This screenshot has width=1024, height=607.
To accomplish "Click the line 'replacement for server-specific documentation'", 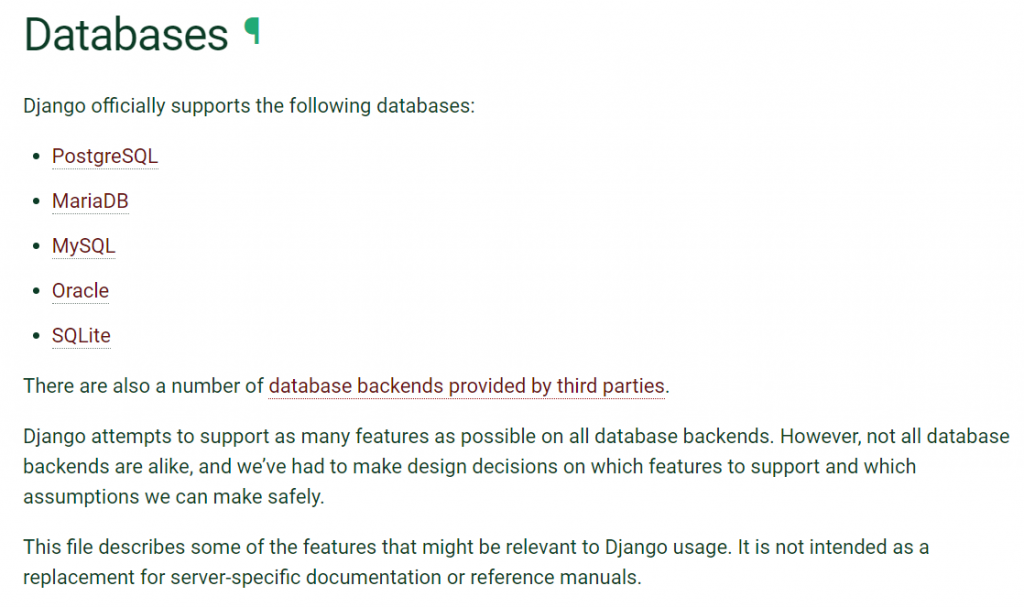I will (332, 577).
